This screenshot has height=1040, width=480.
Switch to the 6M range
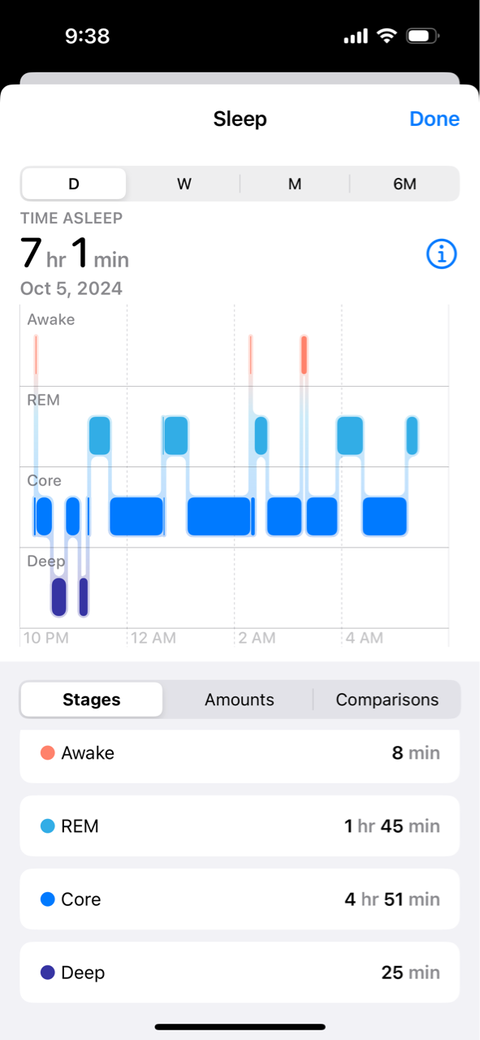point(404,184)
